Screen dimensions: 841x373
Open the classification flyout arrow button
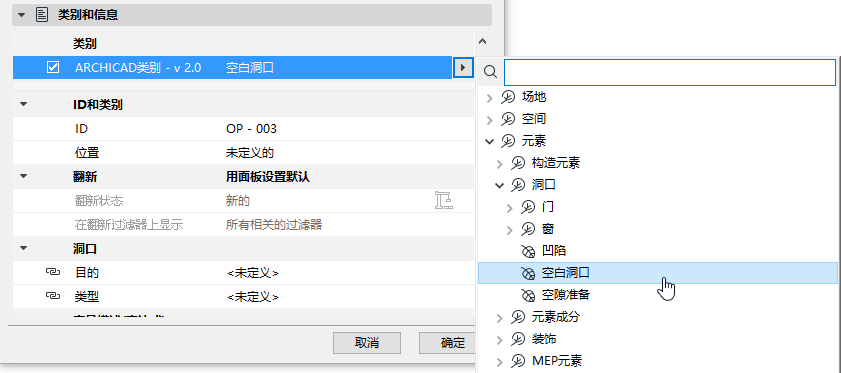point(463,68)
